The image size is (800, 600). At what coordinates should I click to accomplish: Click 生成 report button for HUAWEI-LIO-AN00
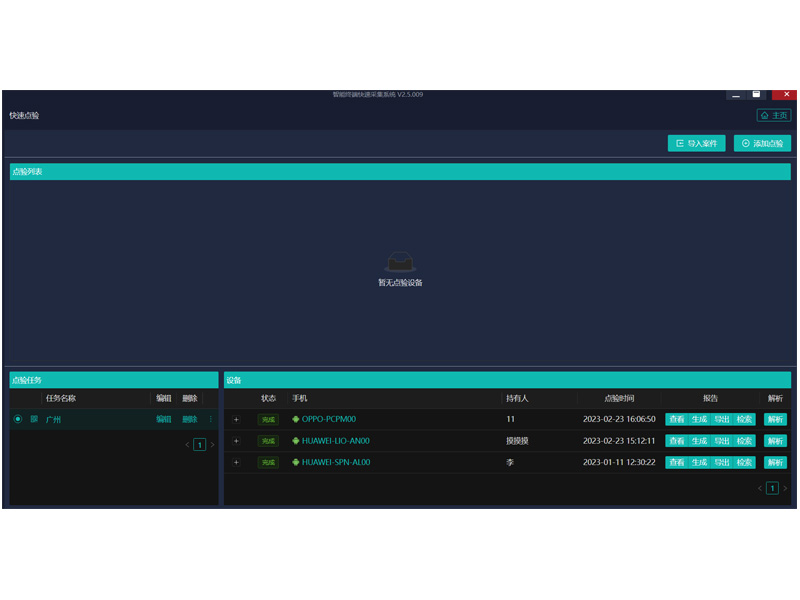699,441
